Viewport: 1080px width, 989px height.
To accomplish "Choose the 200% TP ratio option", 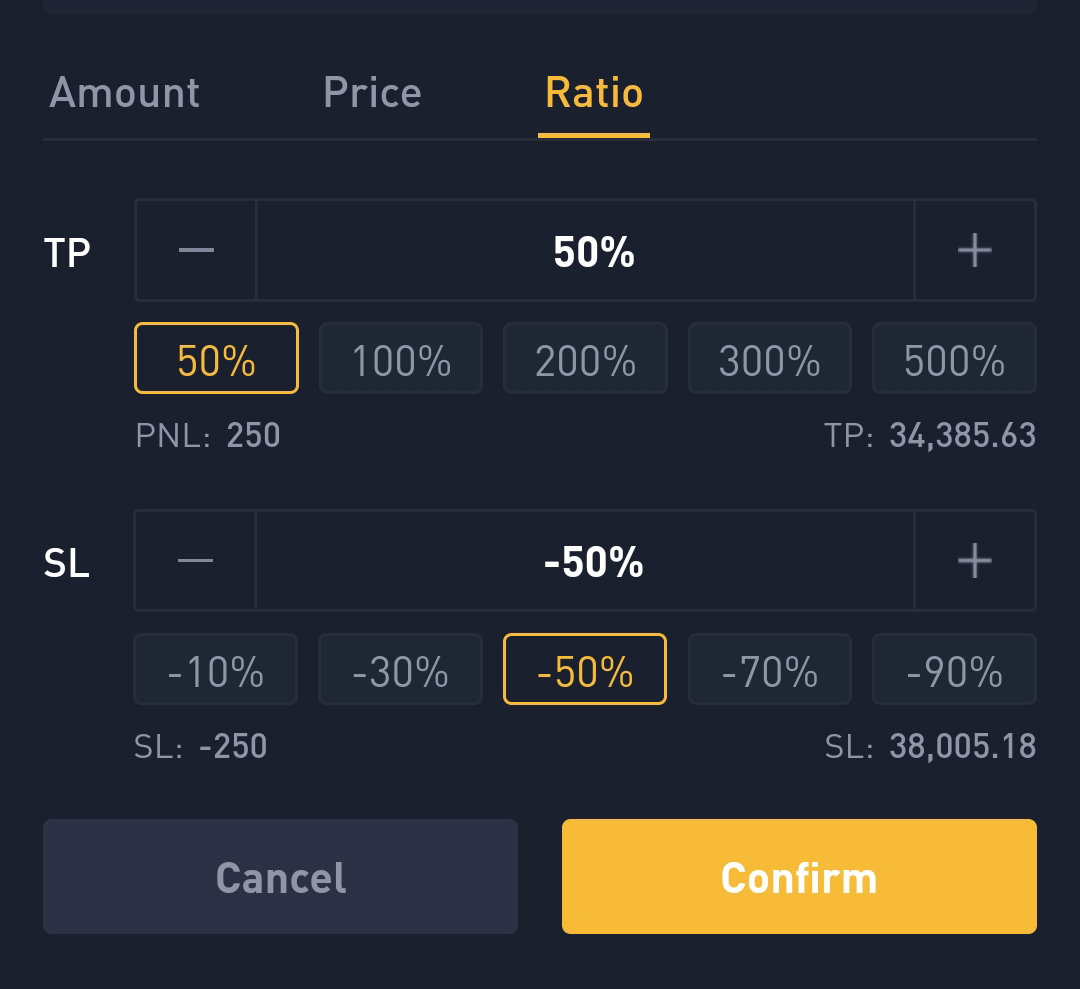I will [585, 358].
